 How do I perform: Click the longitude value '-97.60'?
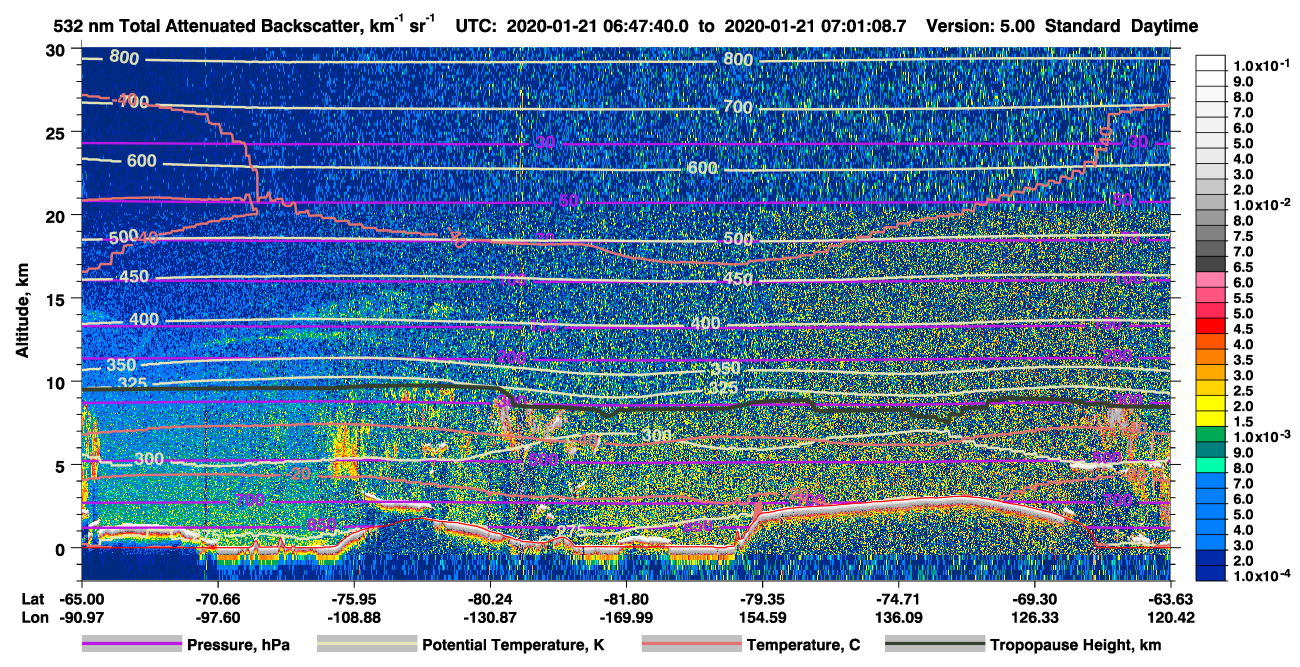pos(218,617)
